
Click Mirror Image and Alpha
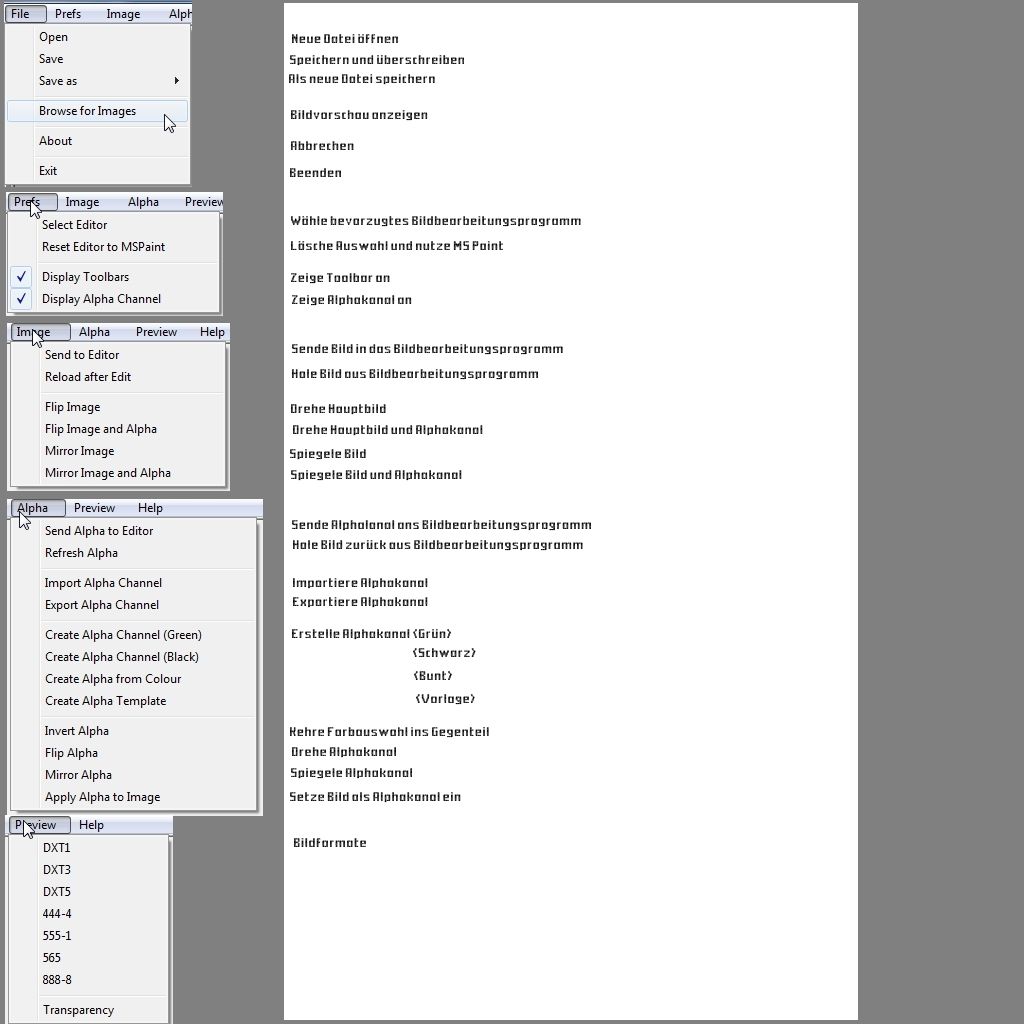(x=107, y=473)
